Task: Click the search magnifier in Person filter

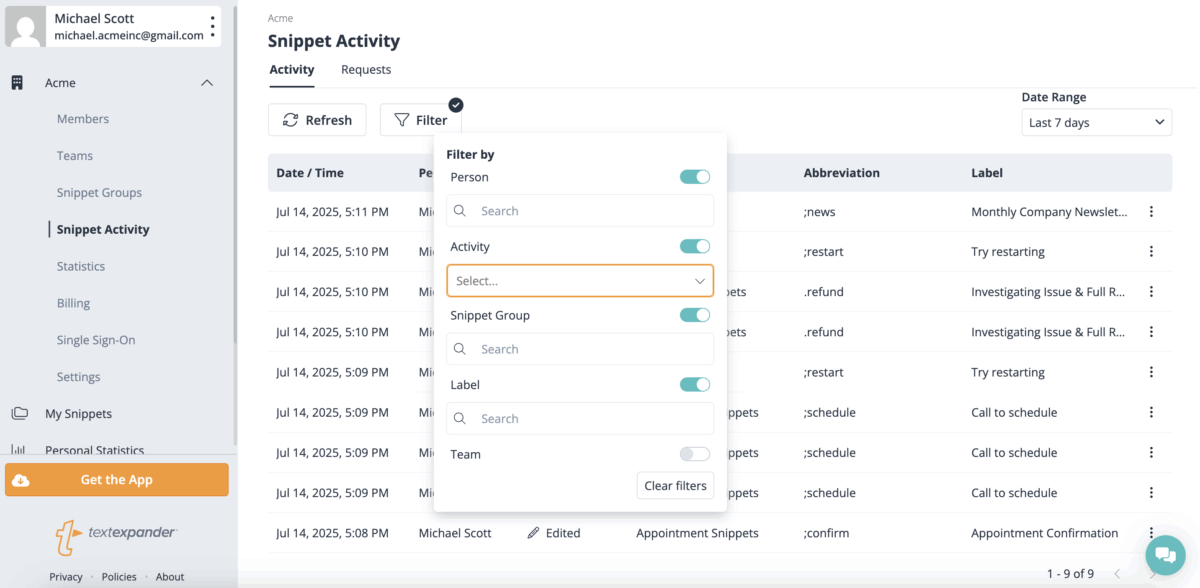Action: [460, 211]
